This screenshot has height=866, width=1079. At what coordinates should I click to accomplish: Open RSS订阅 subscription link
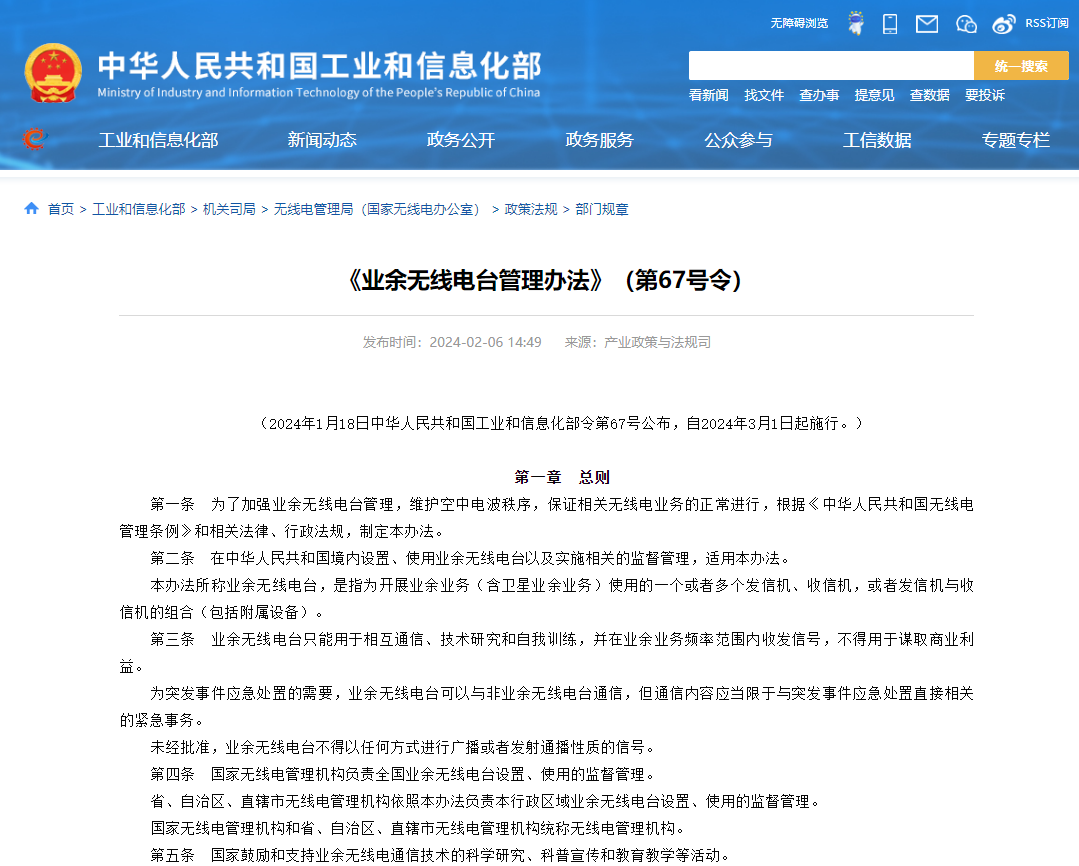tap(1047, 23)
